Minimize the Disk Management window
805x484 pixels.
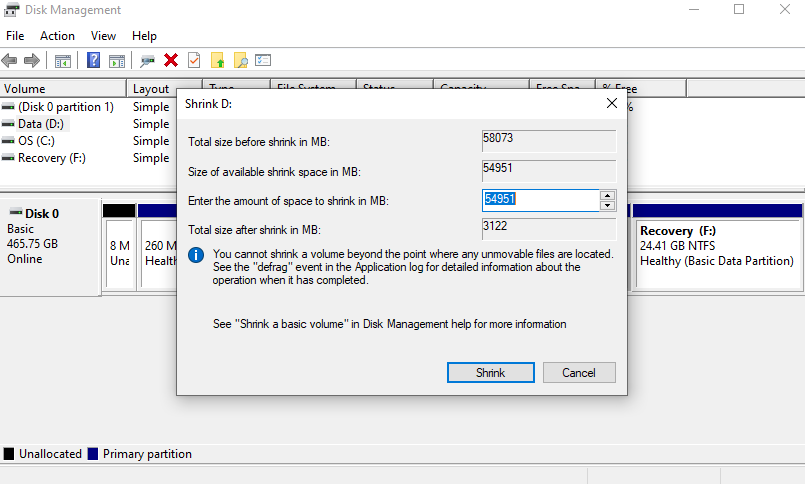tap(694, 9)
